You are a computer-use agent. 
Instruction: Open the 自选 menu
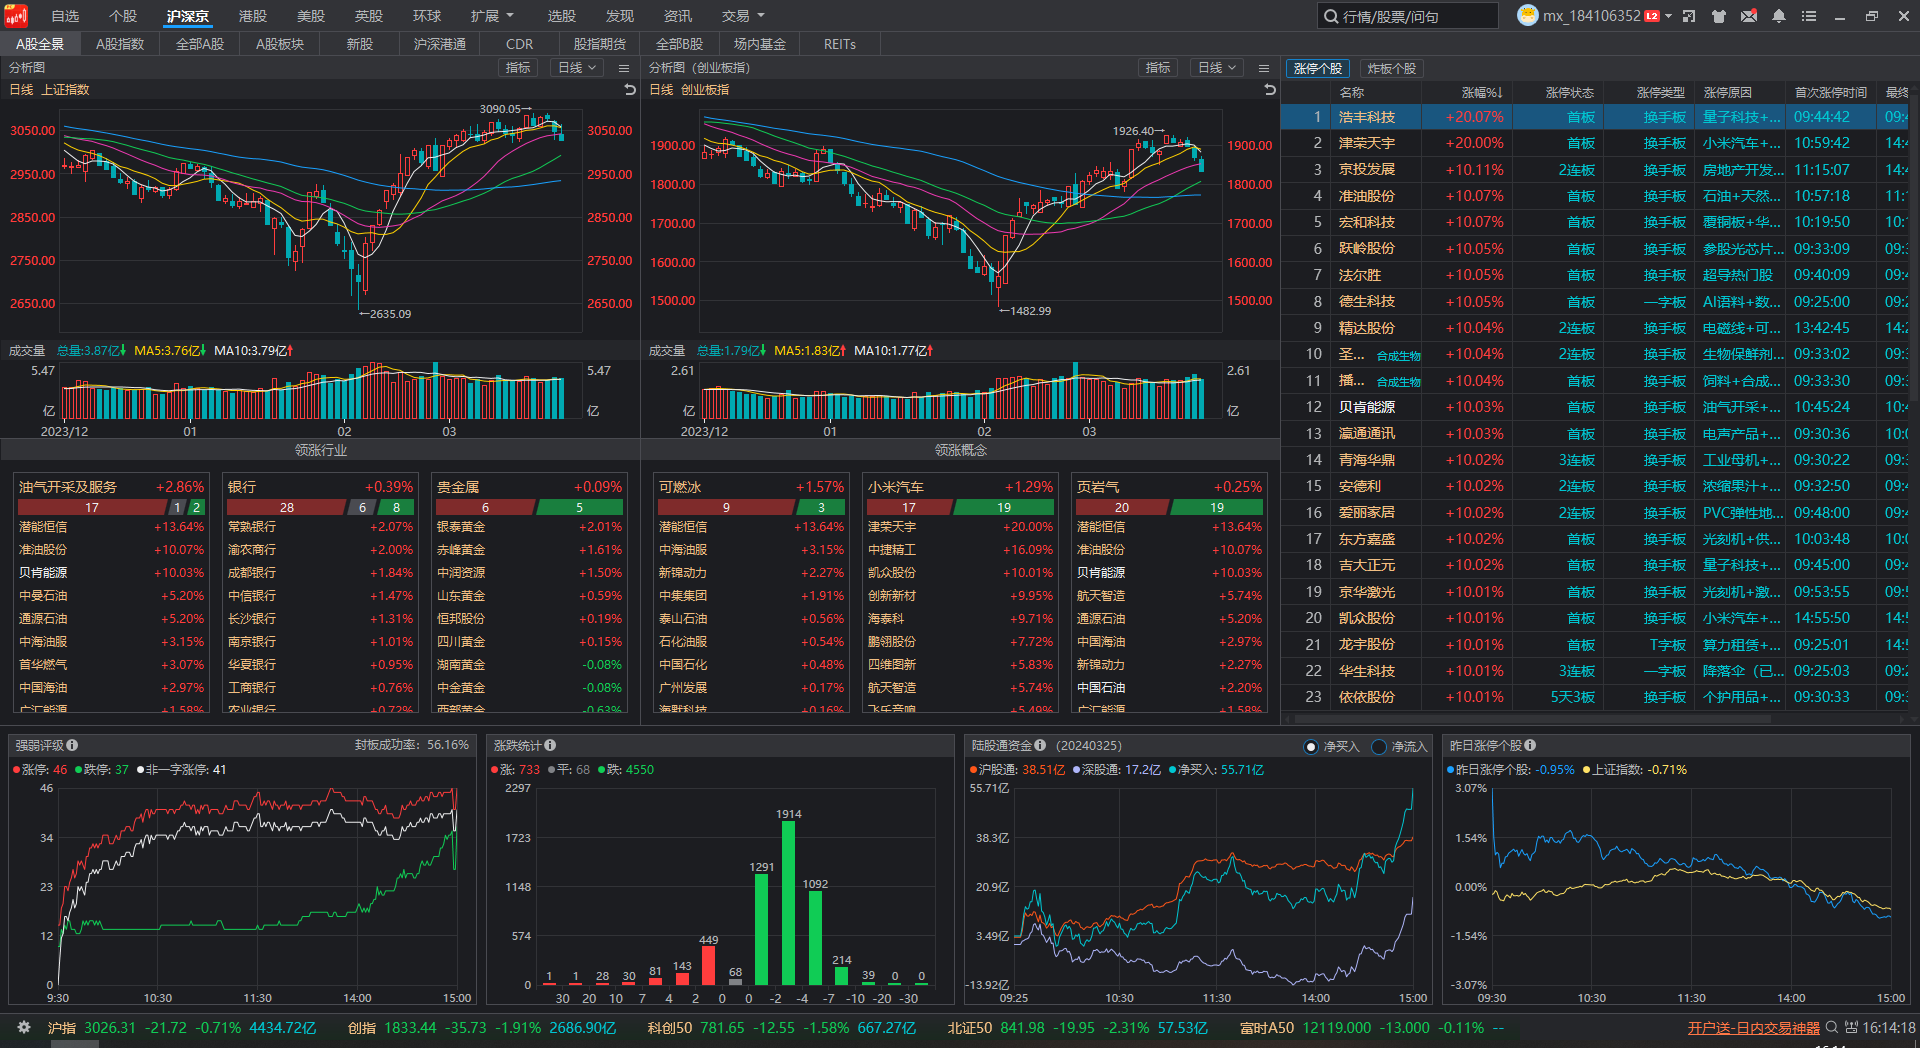click(x=65, y=16)
